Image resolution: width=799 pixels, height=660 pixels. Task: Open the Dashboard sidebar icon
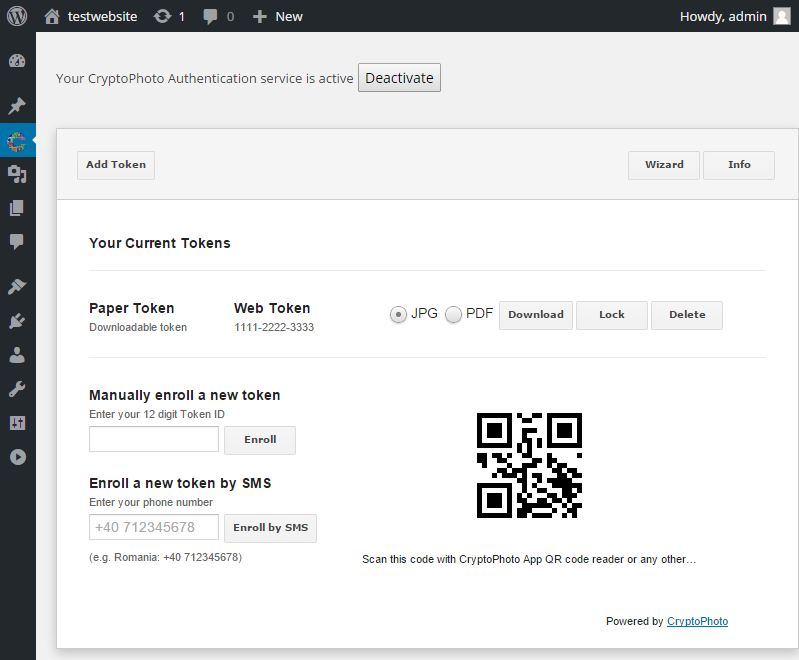click(x=17, y=61)
